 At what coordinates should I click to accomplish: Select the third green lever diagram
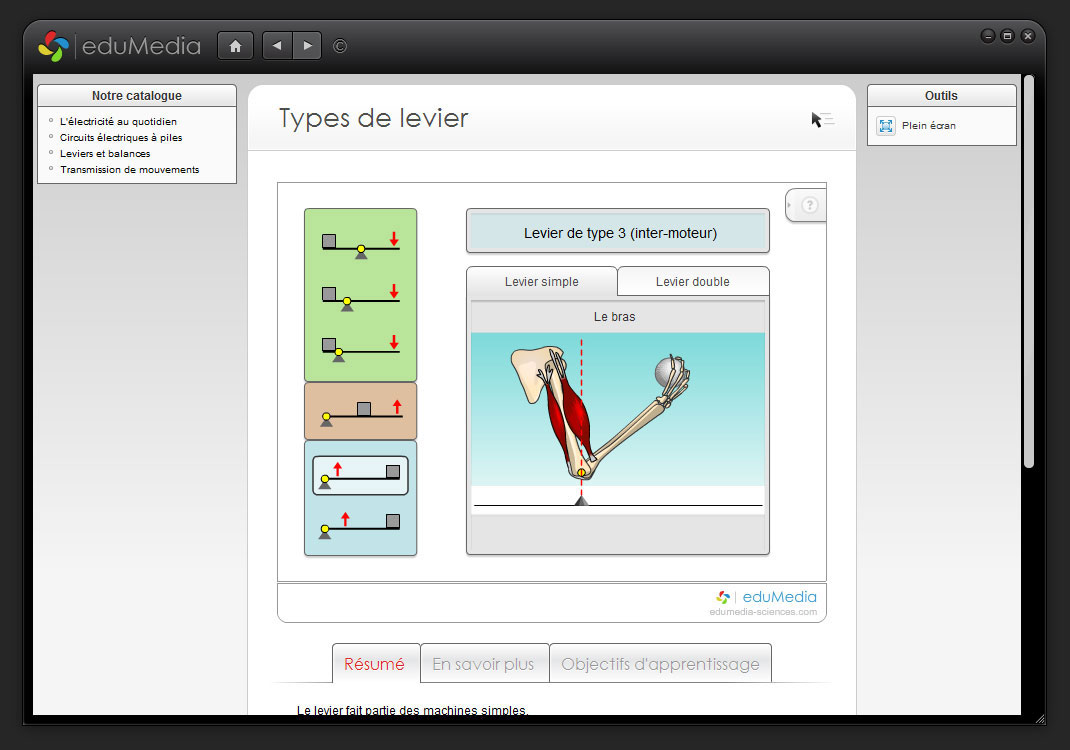[360, 347]
